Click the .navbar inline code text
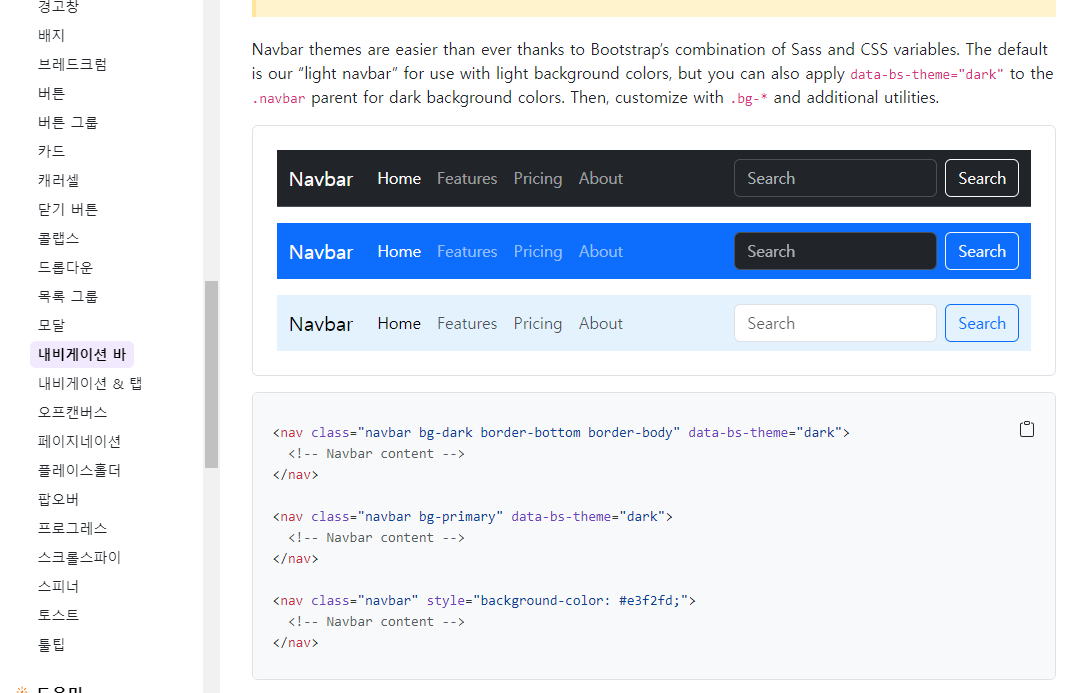Screen dimensions: 1072x693 click(279, 98)
